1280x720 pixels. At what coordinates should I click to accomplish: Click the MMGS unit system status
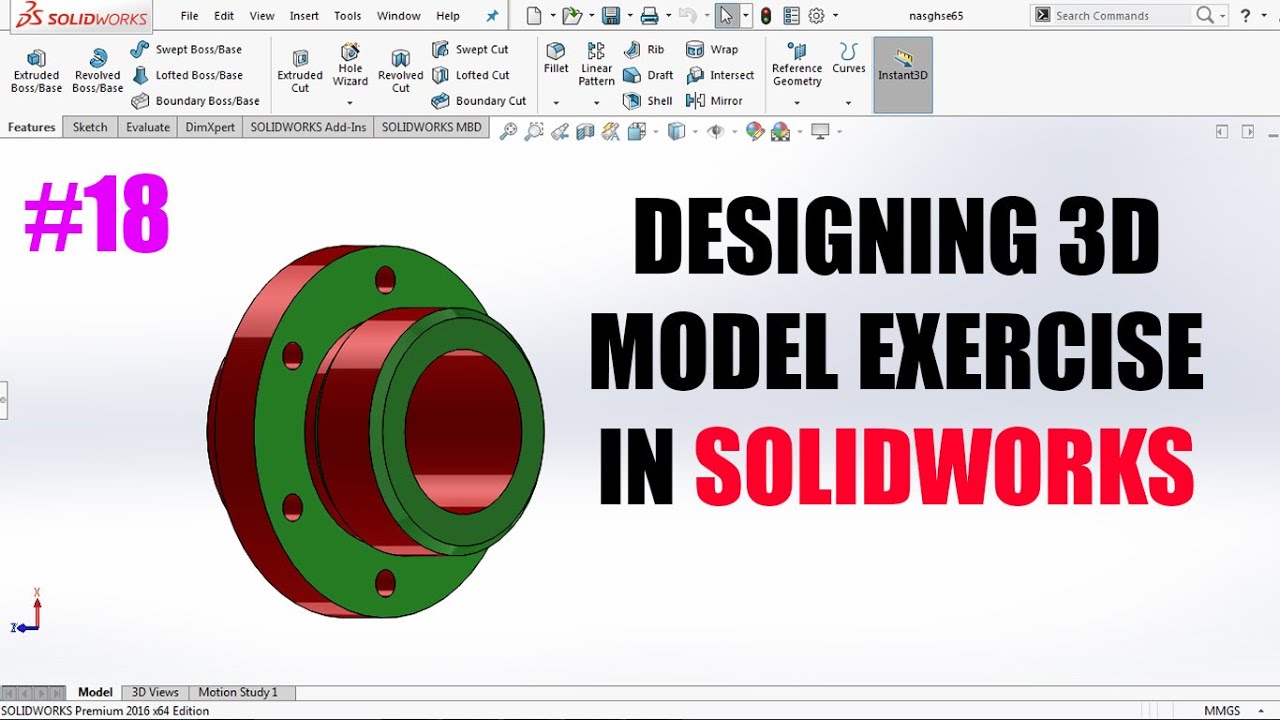coord(1222,711)
